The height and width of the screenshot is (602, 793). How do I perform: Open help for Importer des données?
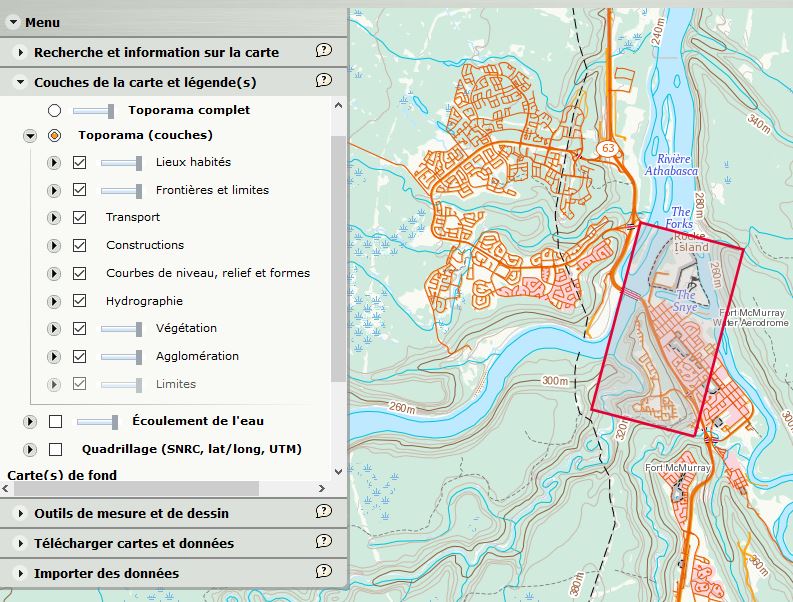click(x=323, y=572)
